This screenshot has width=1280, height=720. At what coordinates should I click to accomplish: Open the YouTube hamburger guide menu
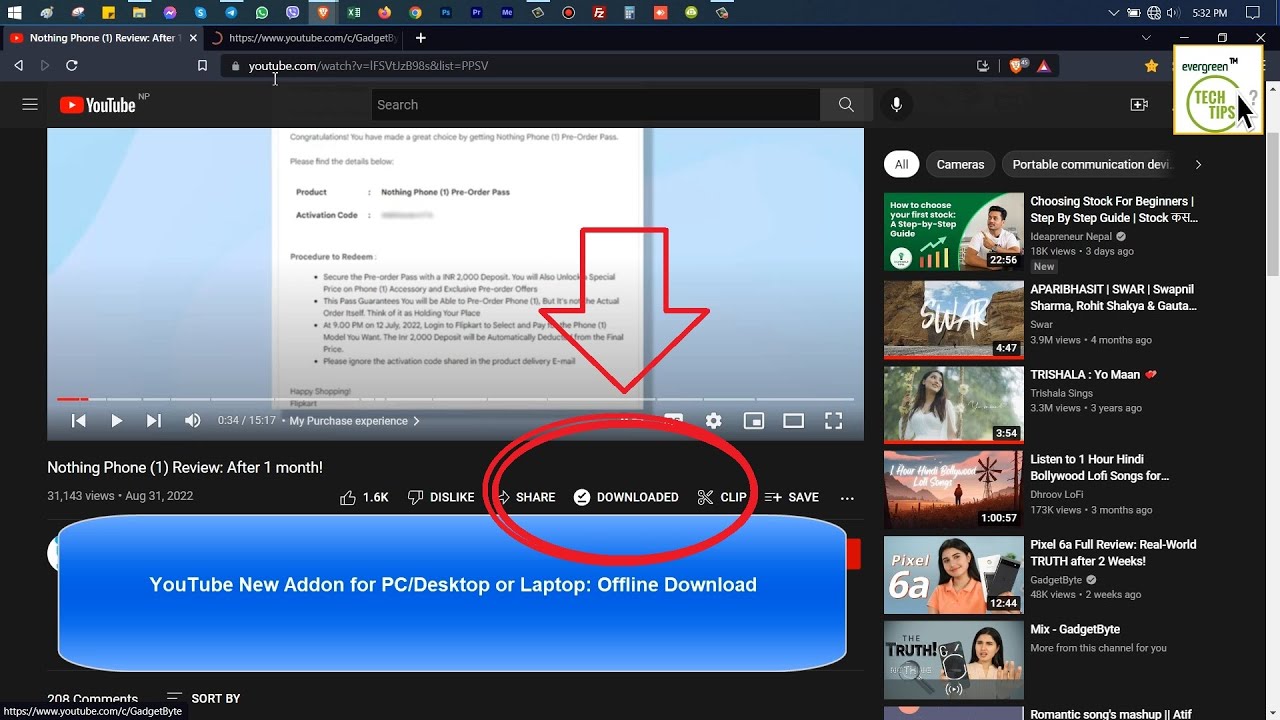coord(30,104)
